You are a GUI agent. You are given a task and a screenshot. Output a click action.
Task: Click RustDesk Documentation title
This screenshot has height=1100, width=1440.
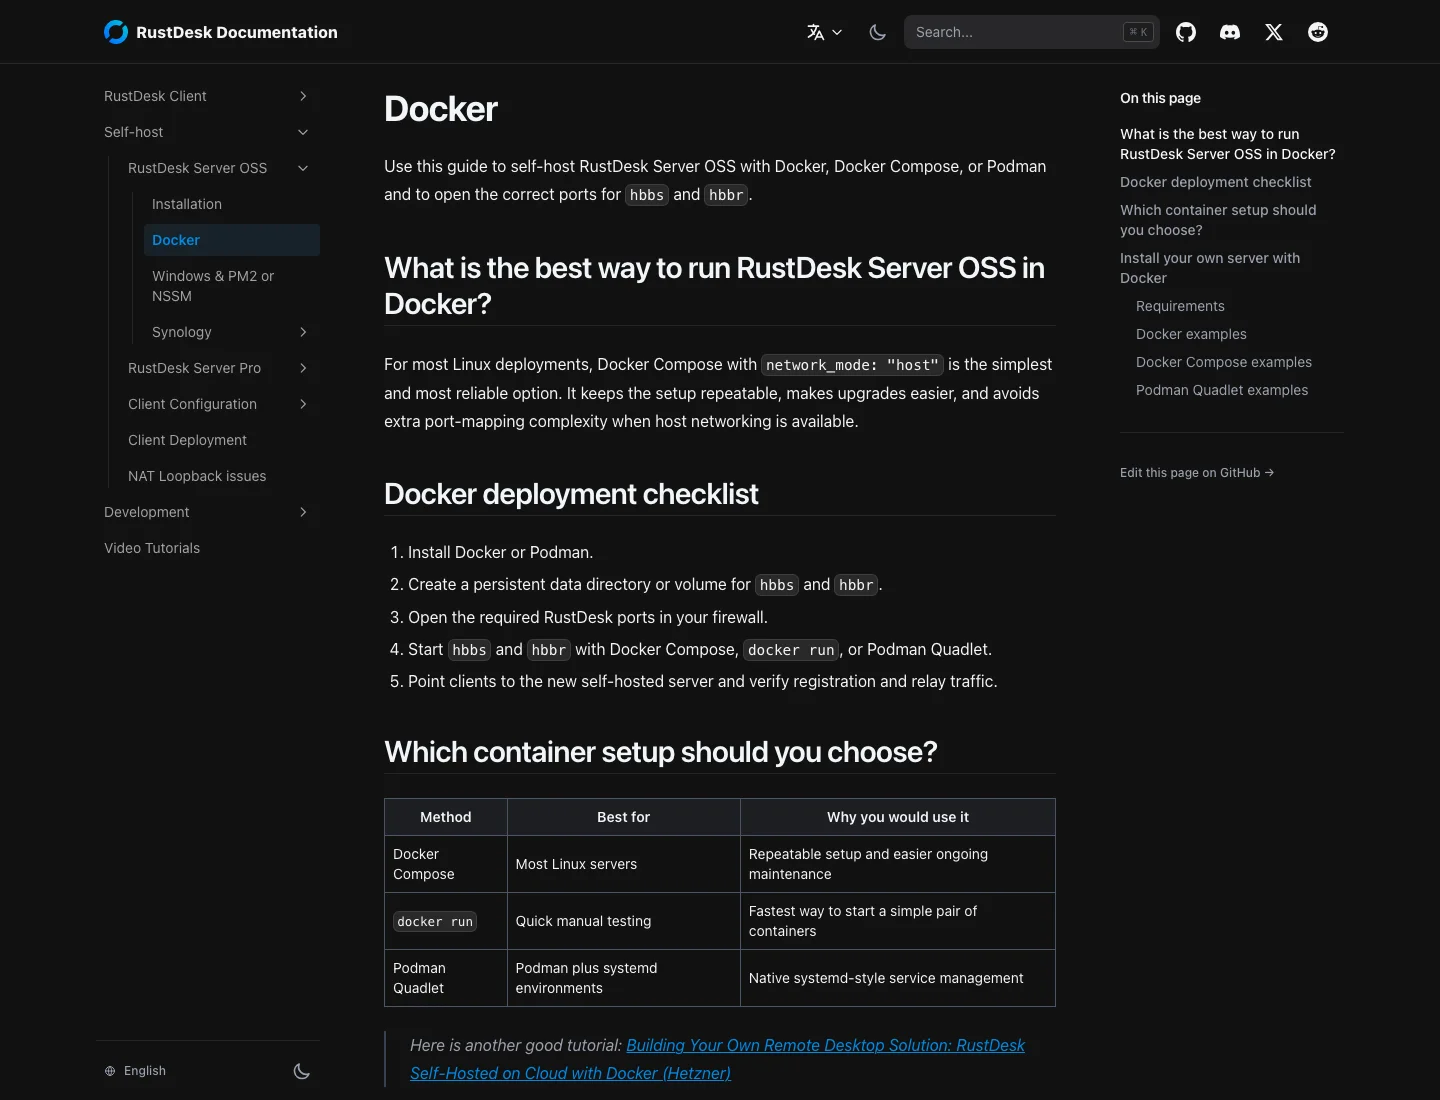237,32
